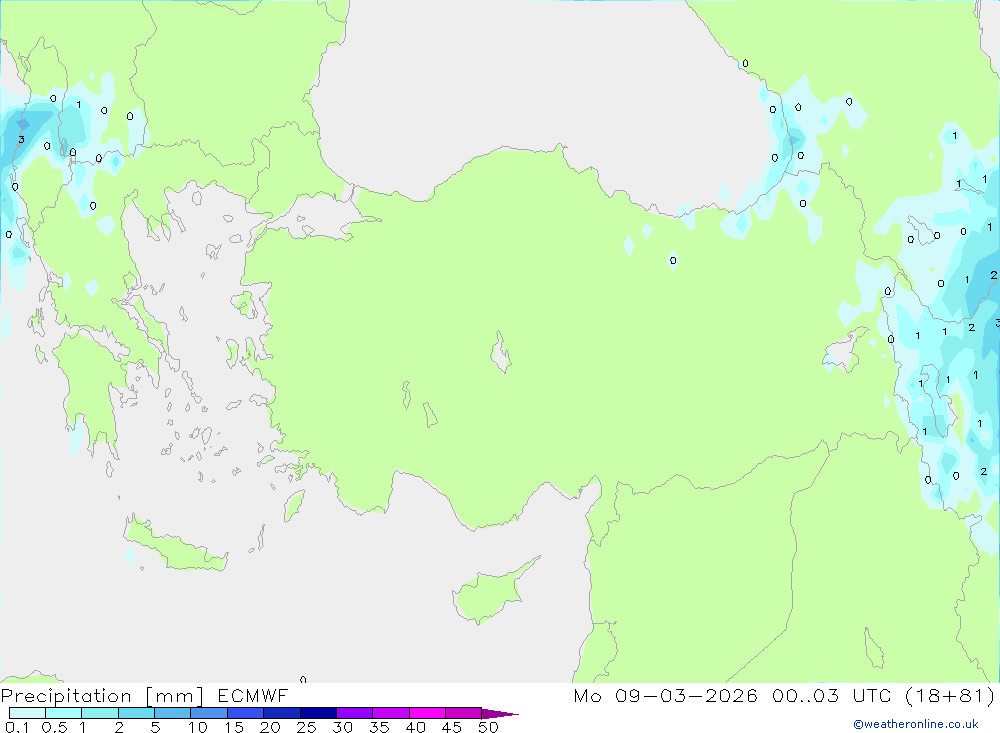This screenshot has width=1000, height=733.
Task: Click the '10' legend tick label
Action: point(198,727)
